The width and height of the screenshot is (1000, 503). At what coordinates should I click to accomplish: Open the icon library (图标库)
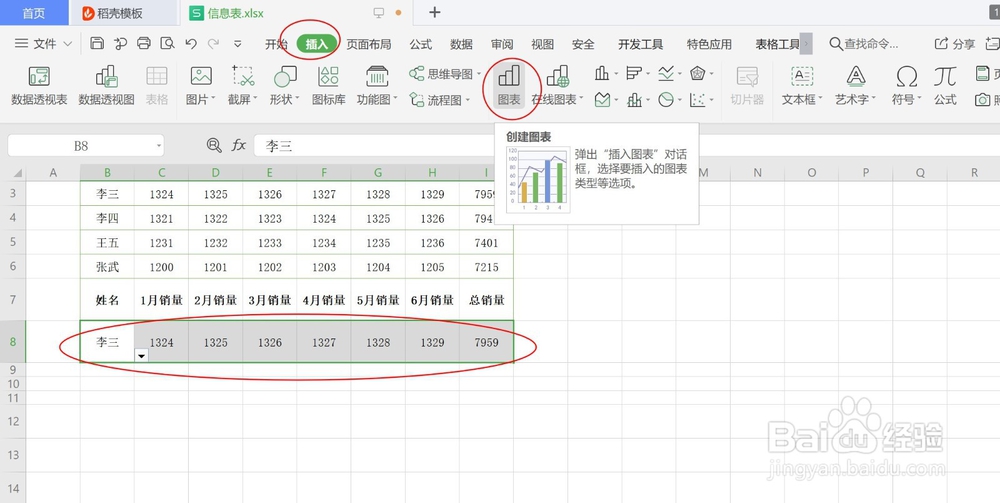(328, 85)
